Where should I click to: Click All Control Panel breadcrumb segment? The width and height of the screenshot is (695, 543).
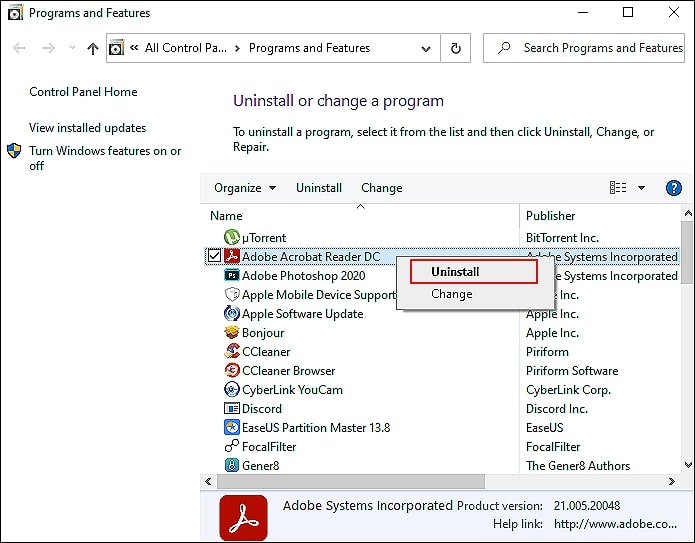(x=186, y=48)
